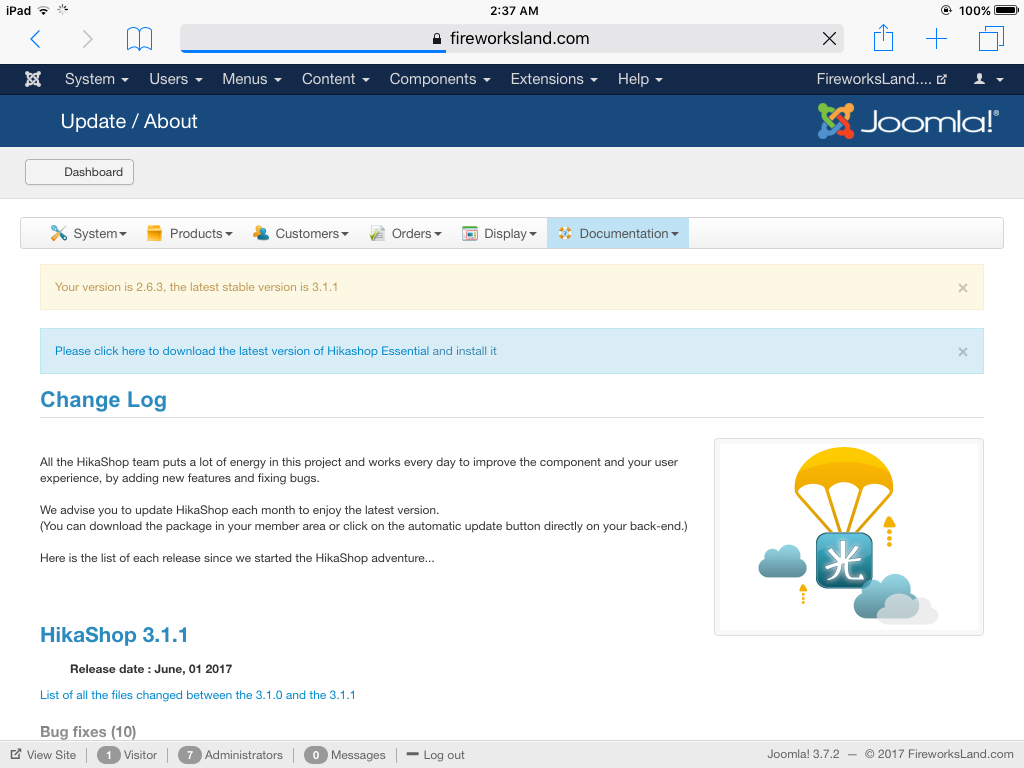Click the version 2.6.3 warning text
Image resolution: width=1024 pixels, height=768 pixels.
[x=197, y=287]
